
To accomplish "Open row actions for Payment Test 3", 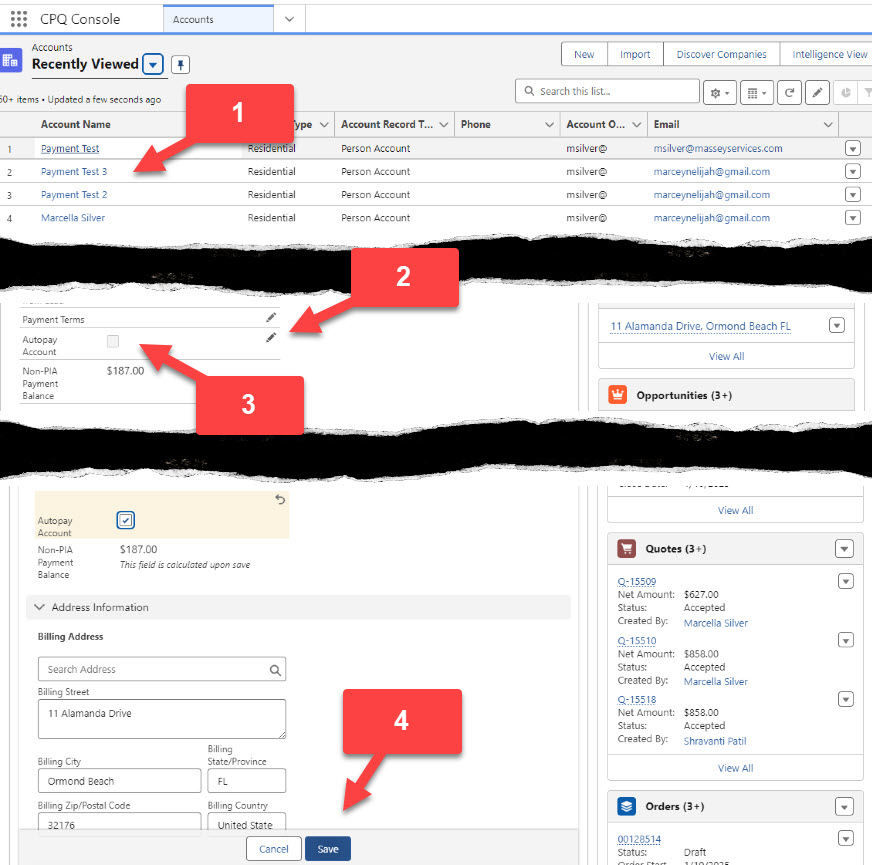I will tap(852, 171).
